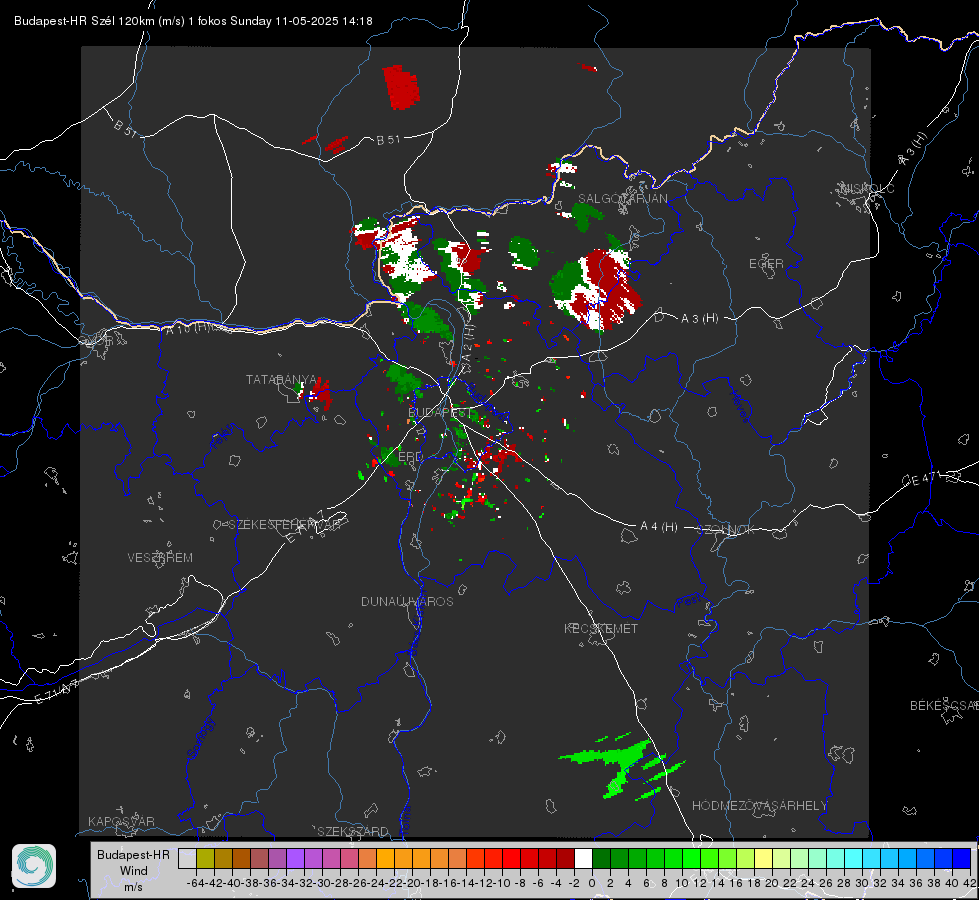Pick the yellow 18 to 20 legend swatch
This screenshot has width=979, height=900.
(763, 859)
